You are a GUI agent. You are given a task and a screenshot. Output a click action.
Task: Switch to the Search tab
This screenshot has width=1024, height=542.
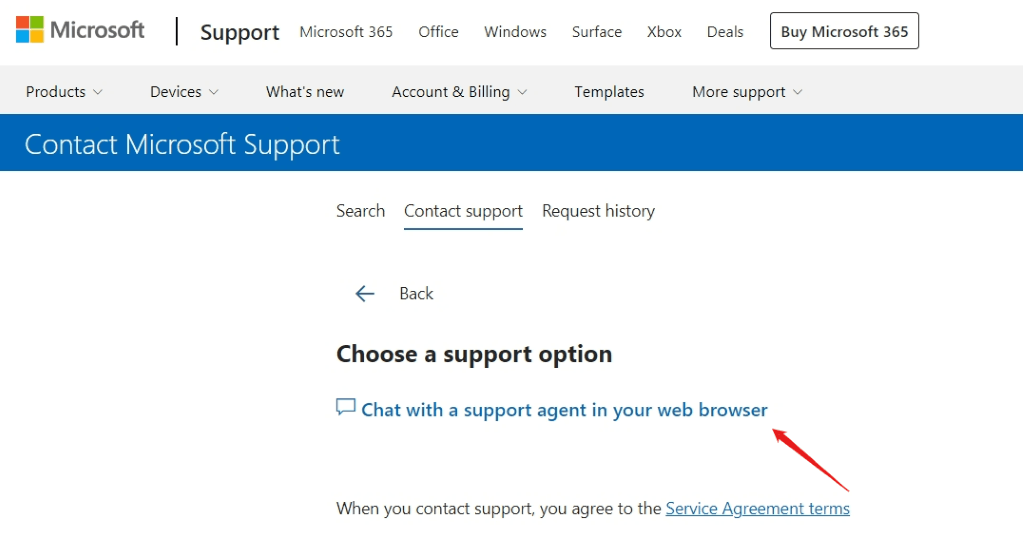click(x=360, y=211)
